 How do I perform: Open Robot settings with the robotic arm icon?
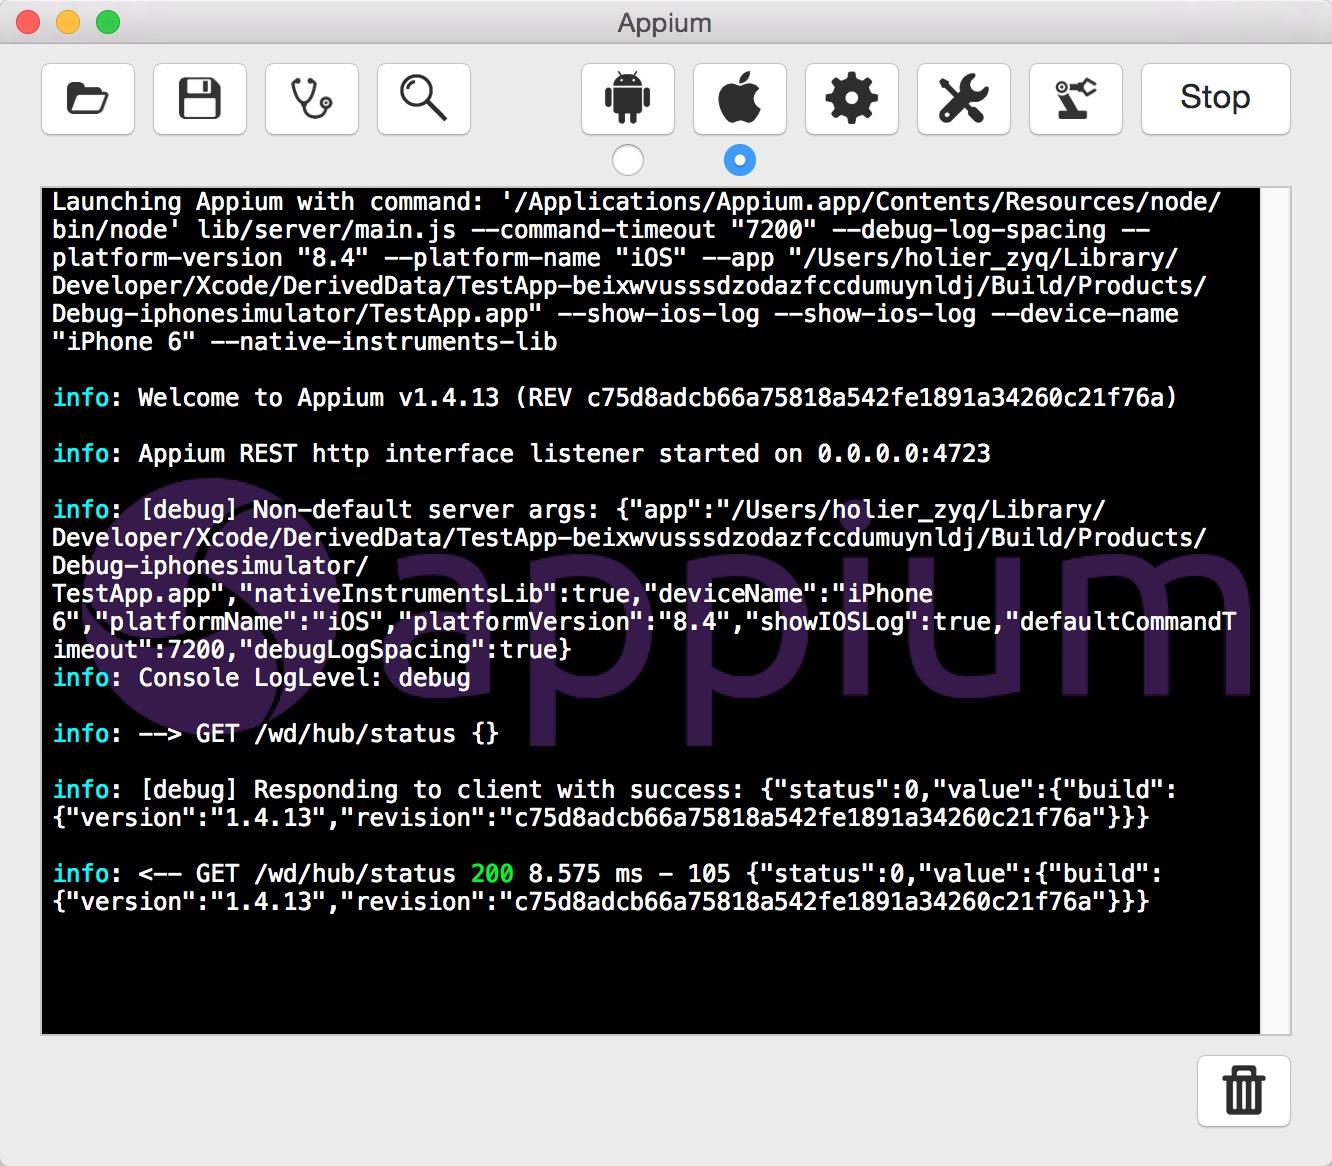coord(1076,99)
